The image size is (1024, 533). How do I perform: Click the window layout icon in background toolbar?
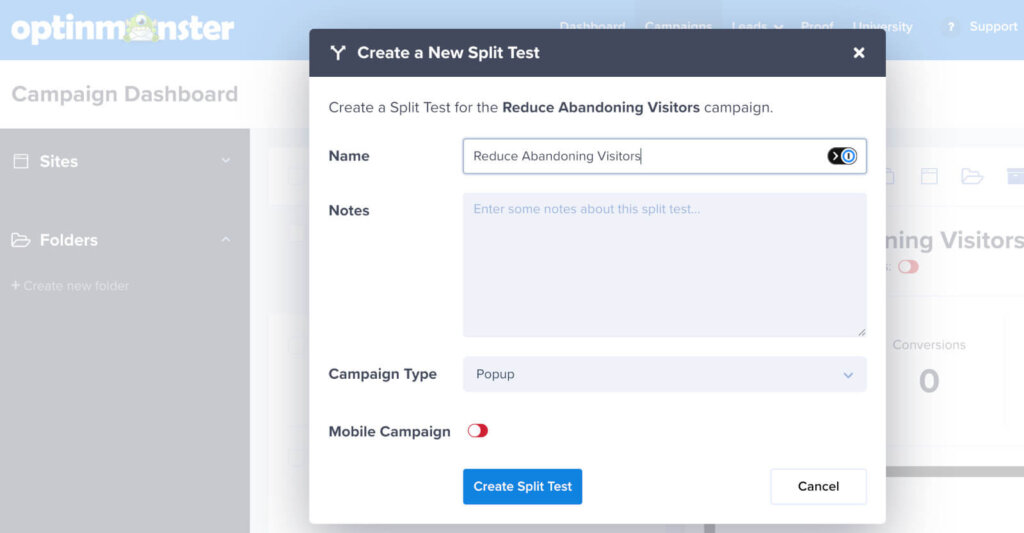[929, 176]
